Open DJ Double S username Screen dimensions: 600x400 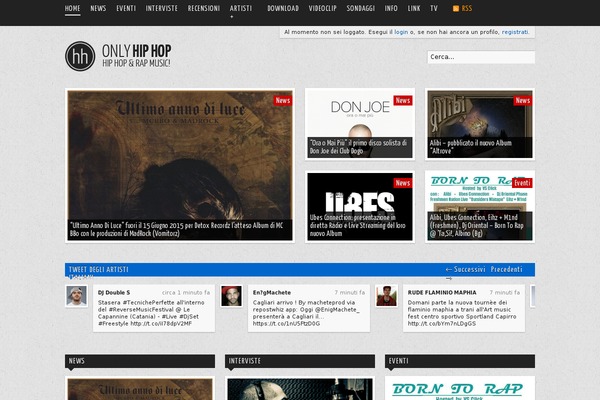(x=114, y=292)
